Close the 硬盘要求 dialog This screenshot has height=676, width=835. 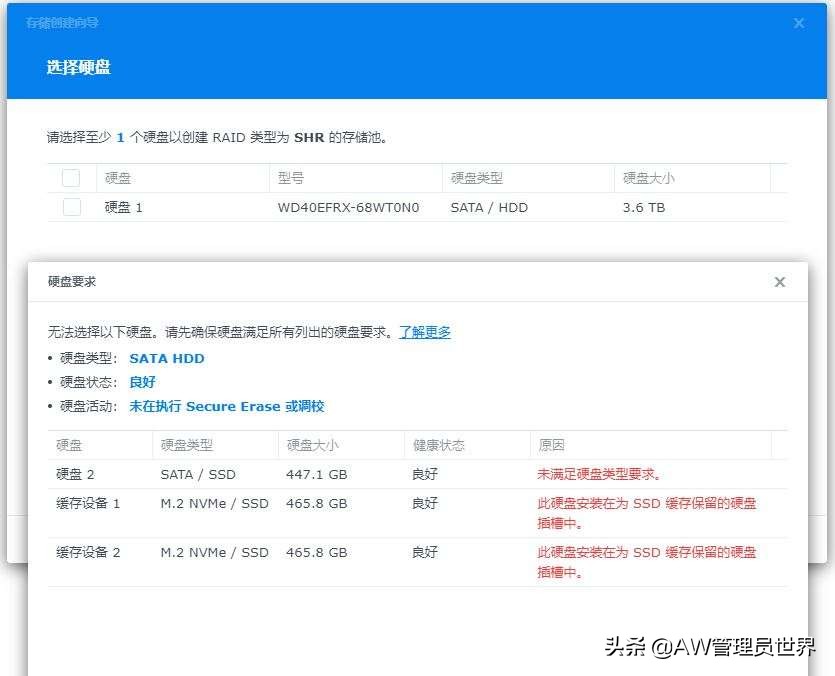point(779,282)
